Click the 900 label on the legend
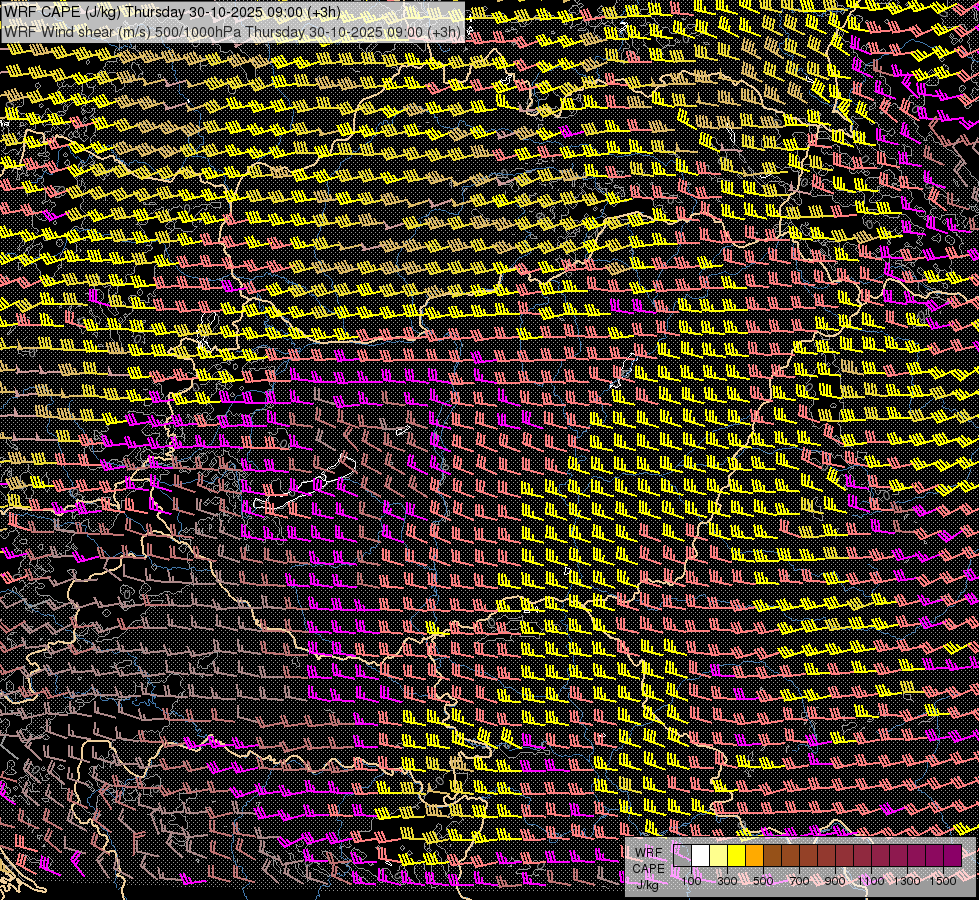 835,881
